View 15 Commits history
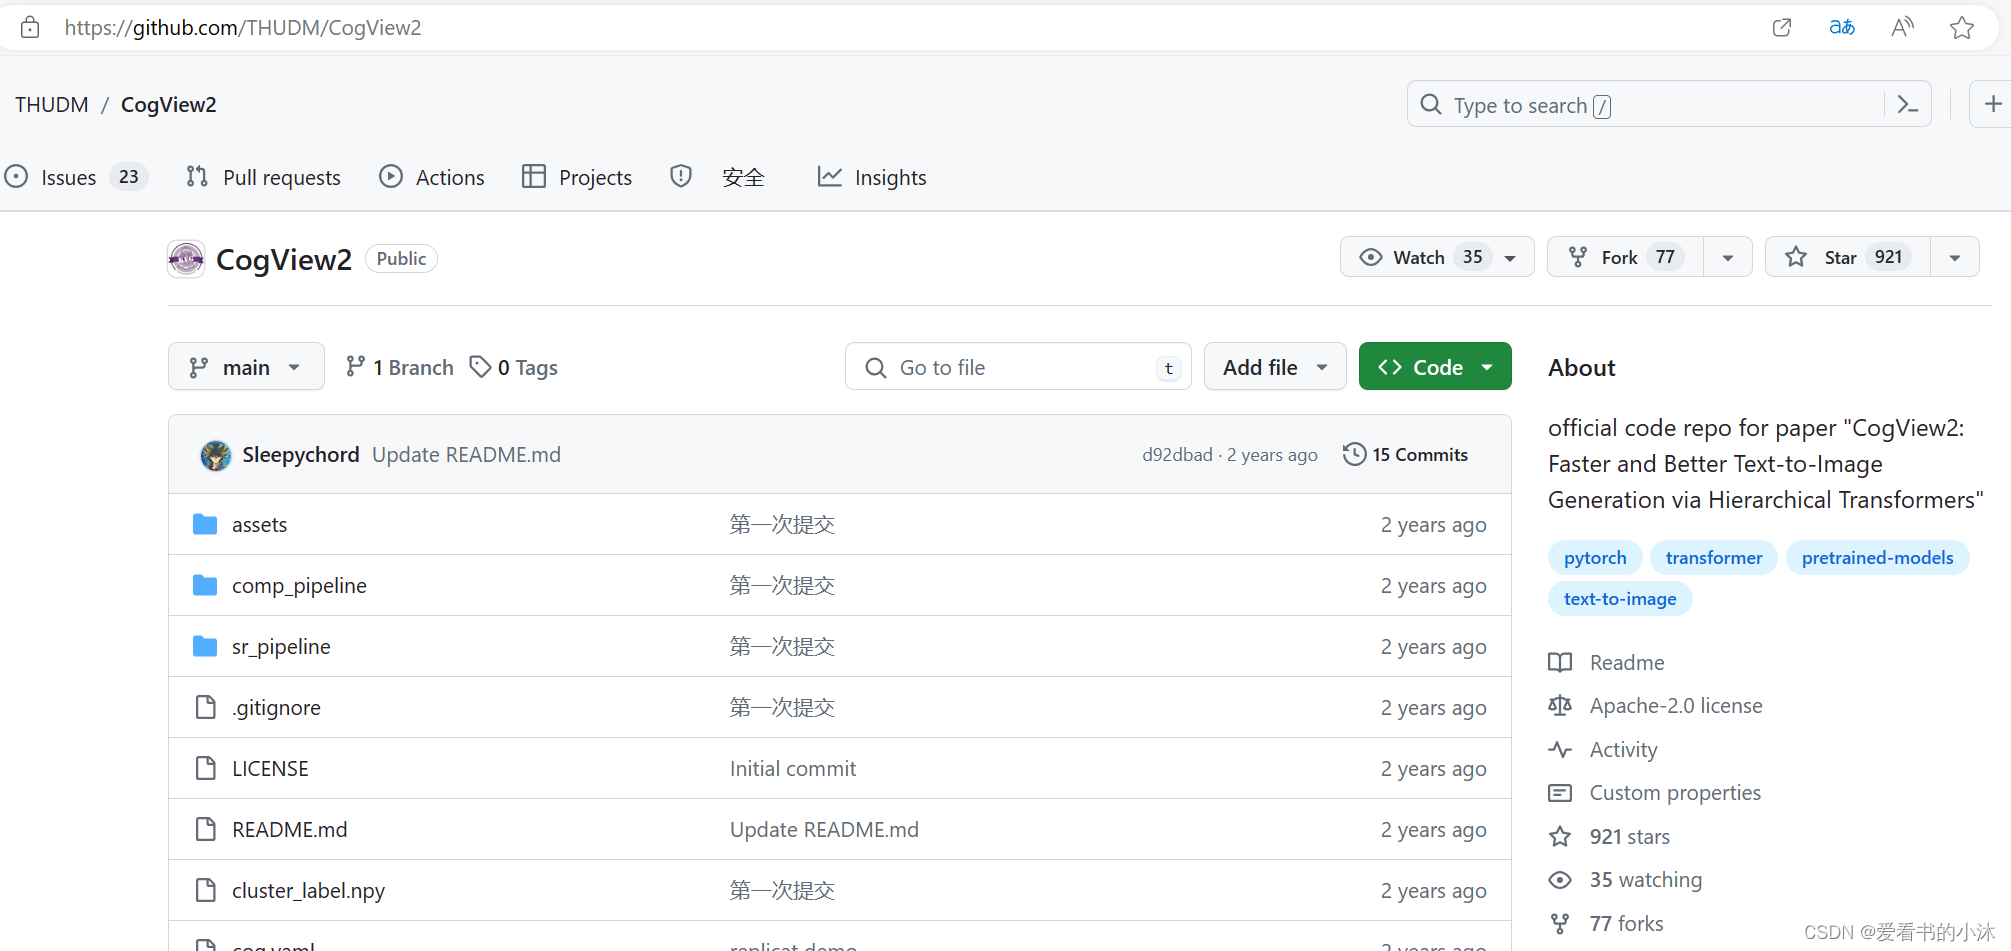2011x951 pixels. click(x=1406, y=454)
